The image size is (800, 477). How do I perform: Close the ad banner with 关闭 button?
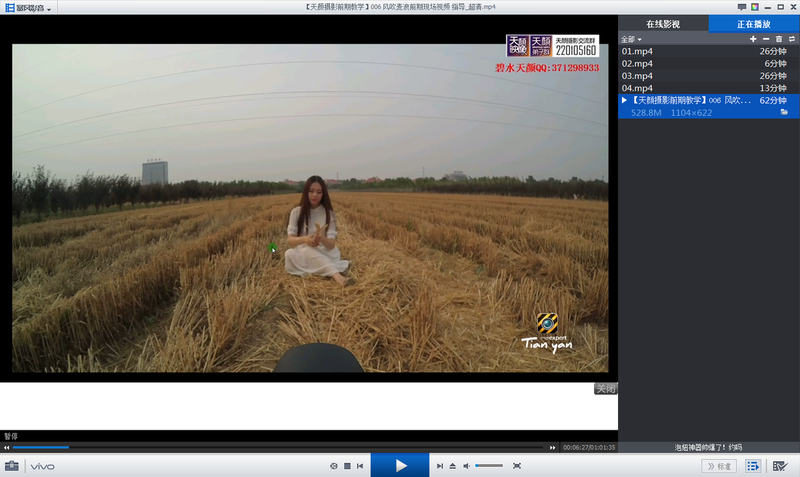coord(606,389)
